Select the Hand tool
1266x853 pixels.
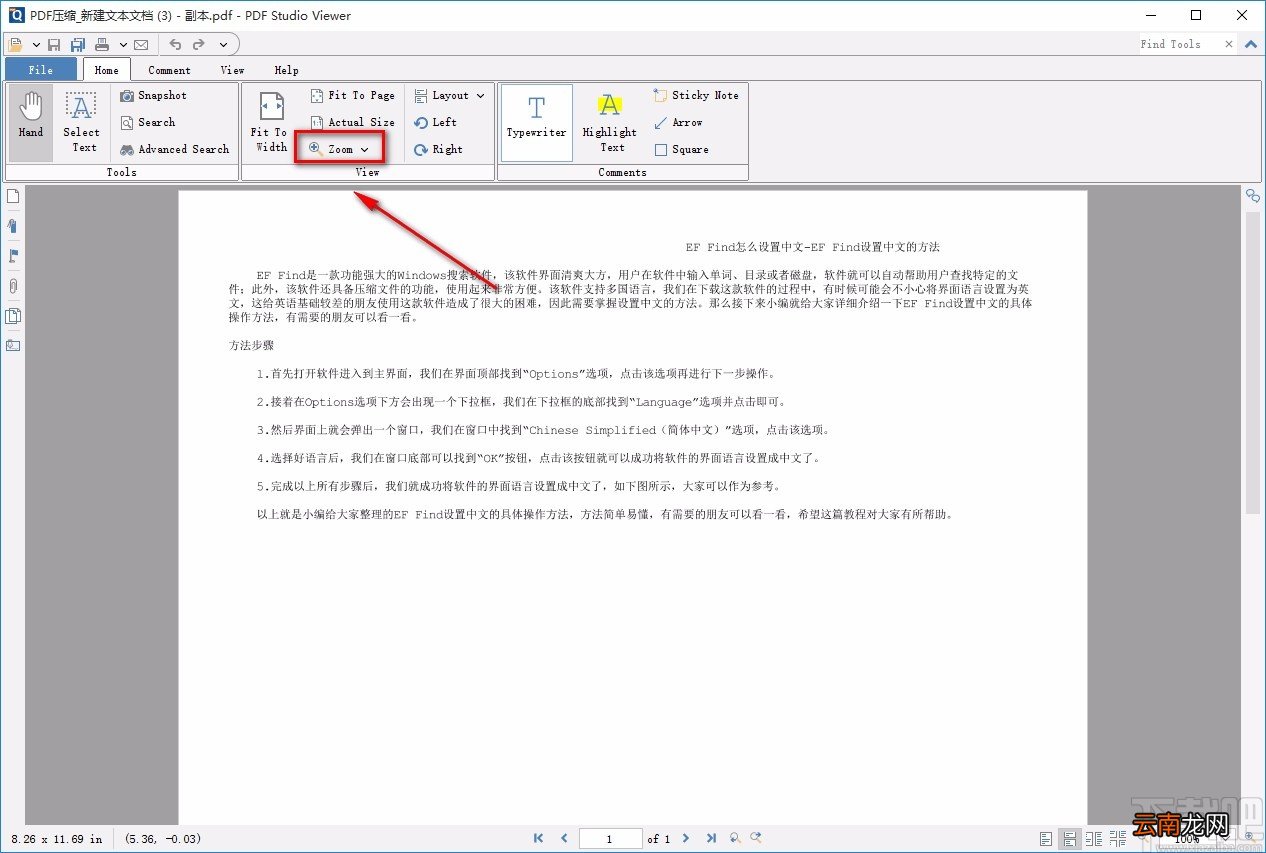coord(31,123)
